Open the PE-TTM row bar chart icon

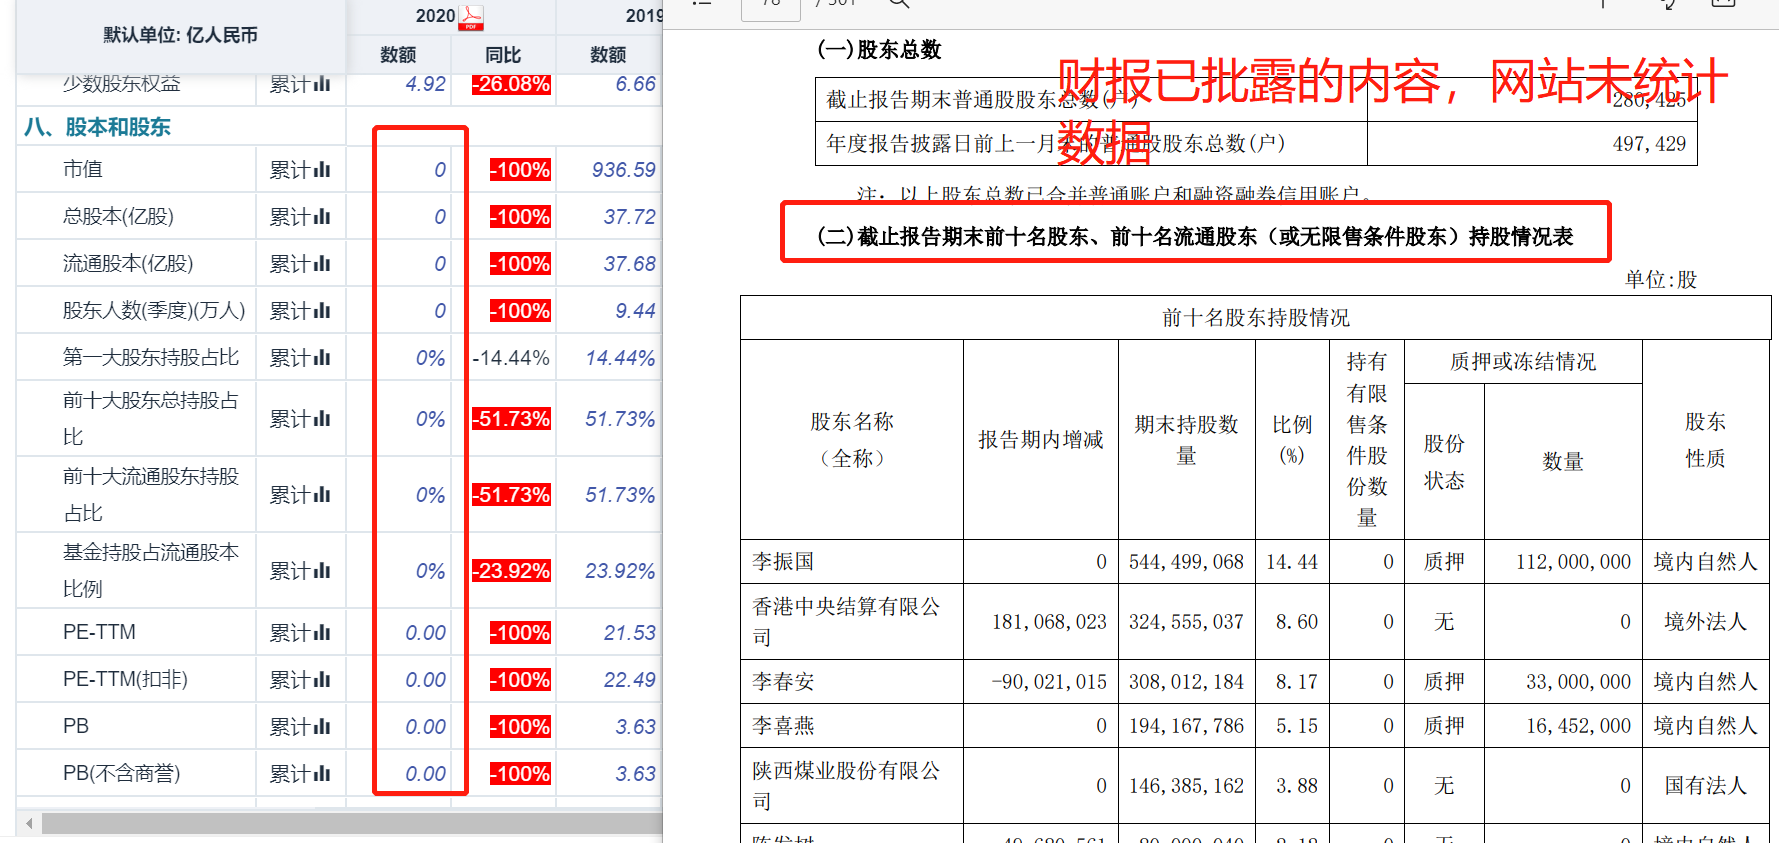[321, 633]
